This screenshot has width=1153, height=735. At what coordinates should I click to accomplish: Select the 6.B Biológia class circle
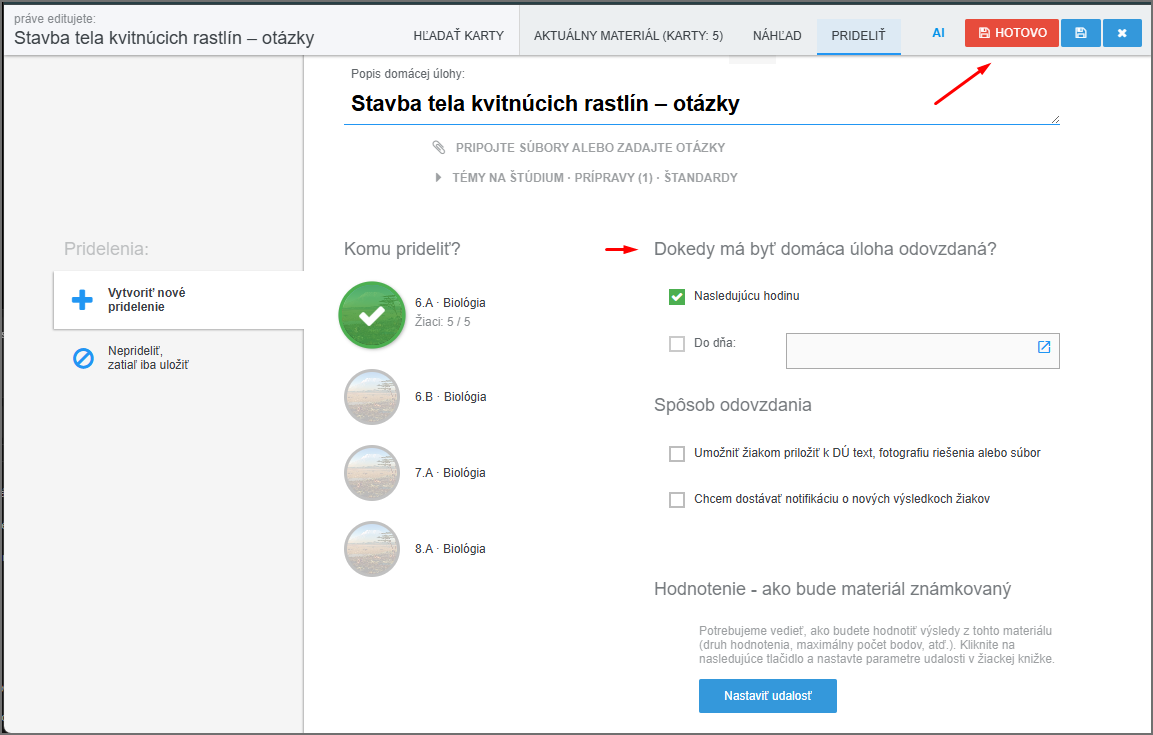click(x=372, y=397)
